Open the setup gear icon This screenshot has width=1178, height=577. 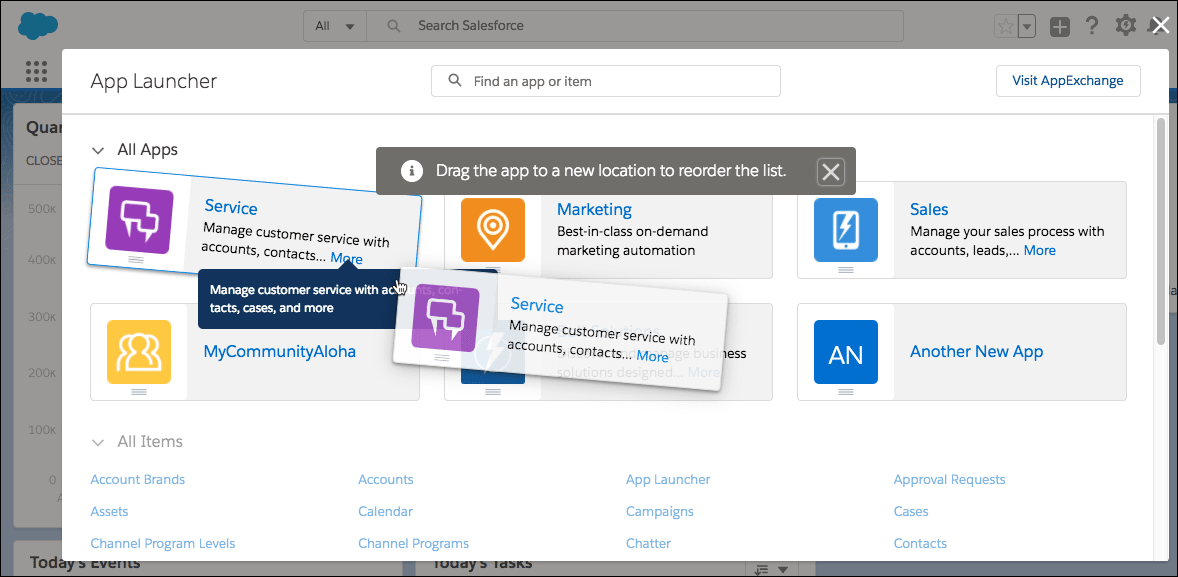pyautogui.click(x=1125, y=26)
